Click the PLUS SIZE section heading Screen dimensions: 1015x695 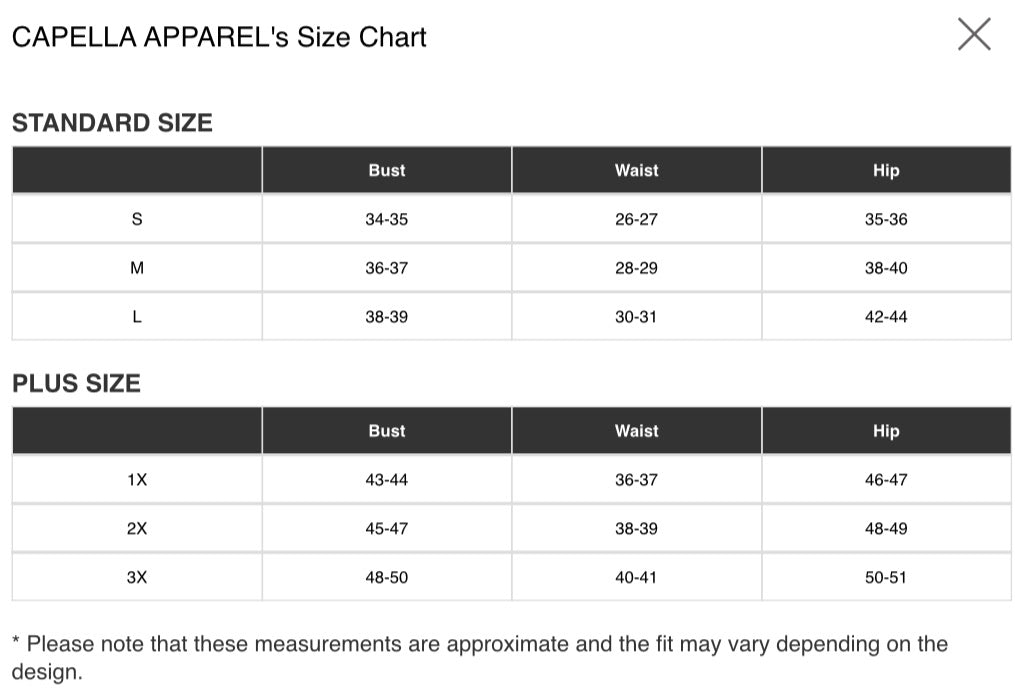click(x=76, y=383)
